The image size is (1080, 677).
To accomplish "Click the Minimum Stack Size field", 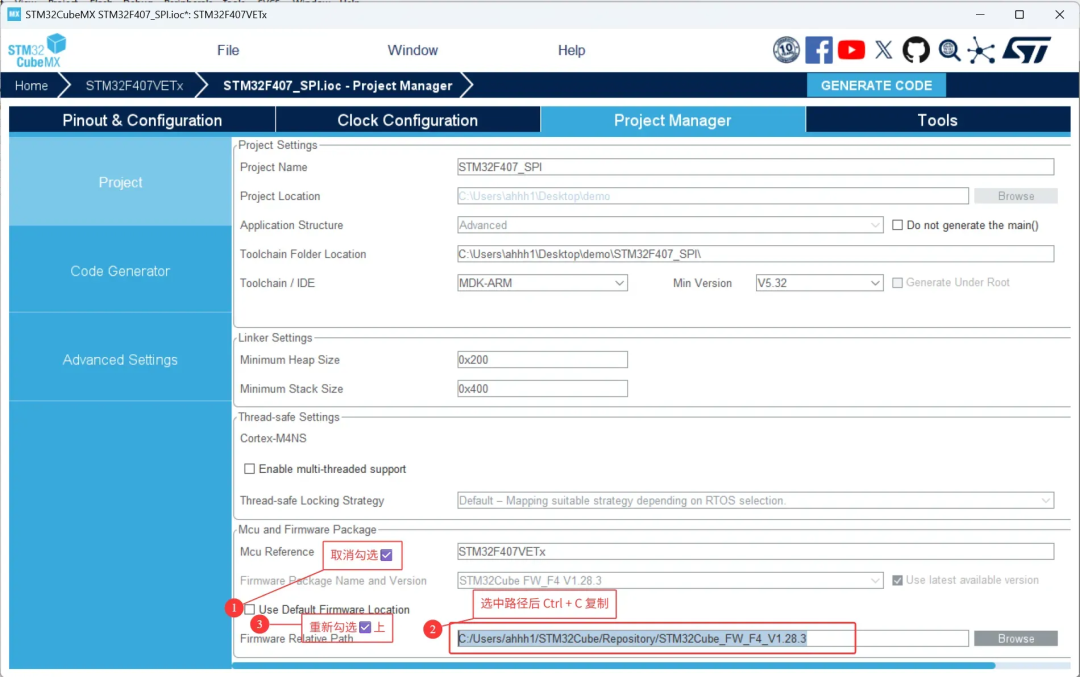I will [x=542, y=388].
